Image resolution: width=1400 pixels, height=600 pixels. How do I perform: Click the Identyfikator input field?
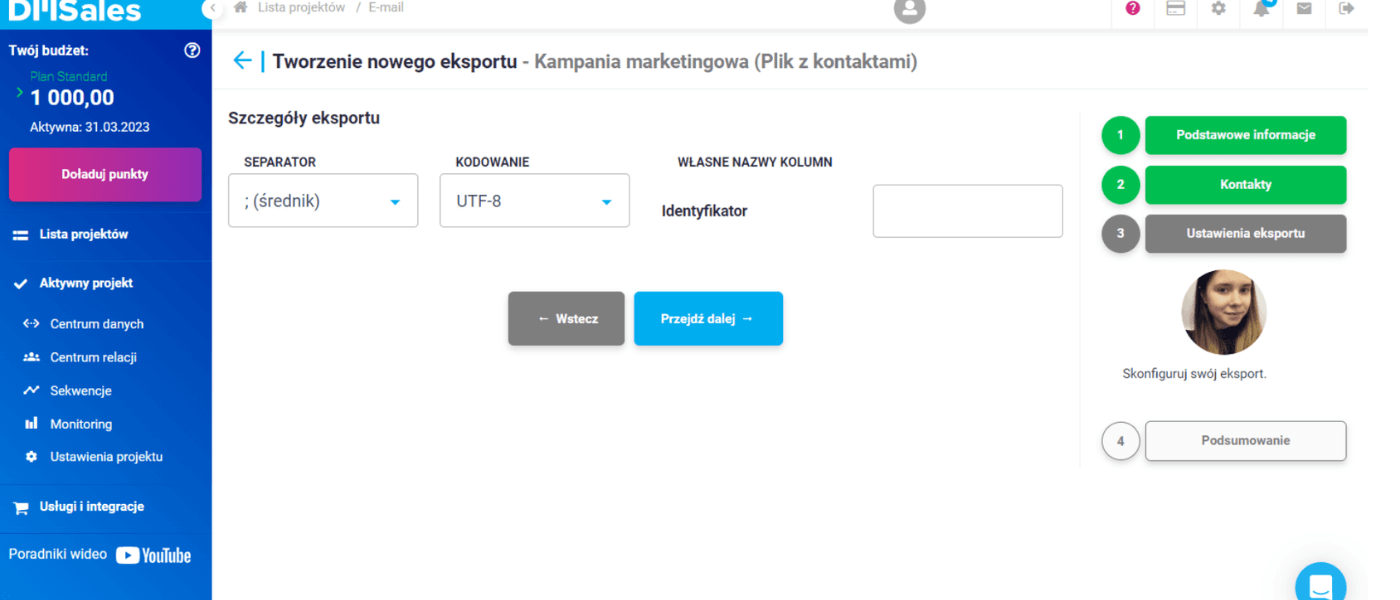coord(968,211)
